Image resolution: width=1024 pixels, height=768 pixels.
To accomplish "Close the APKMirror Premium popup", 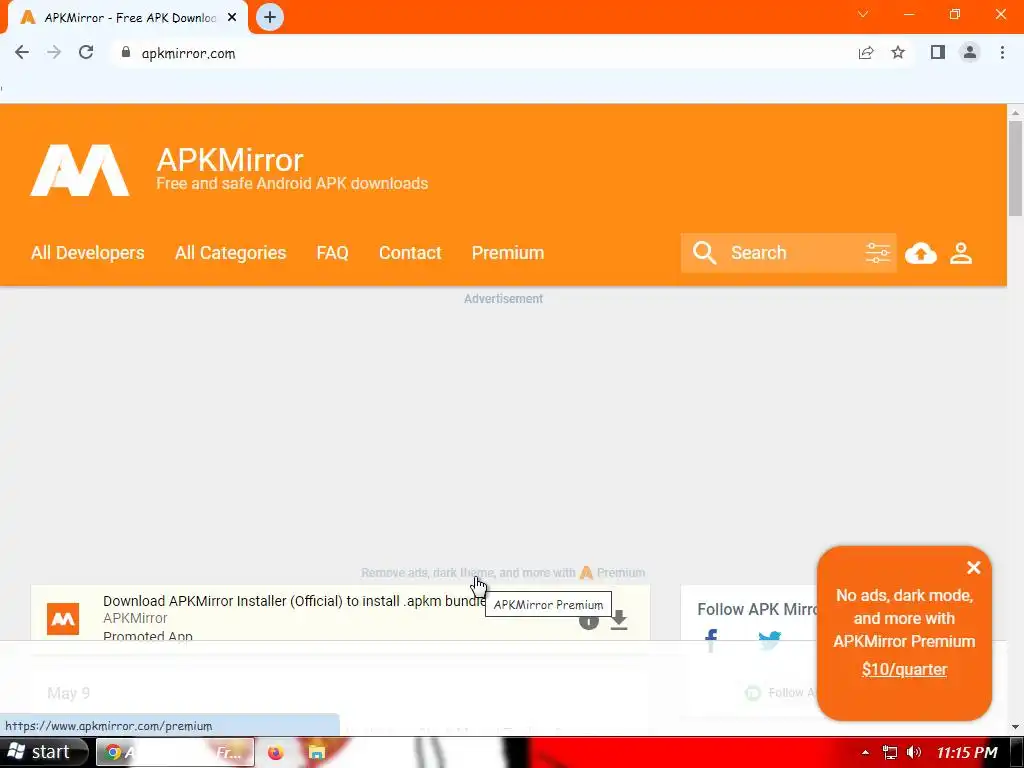I will [x=974, y=568].
